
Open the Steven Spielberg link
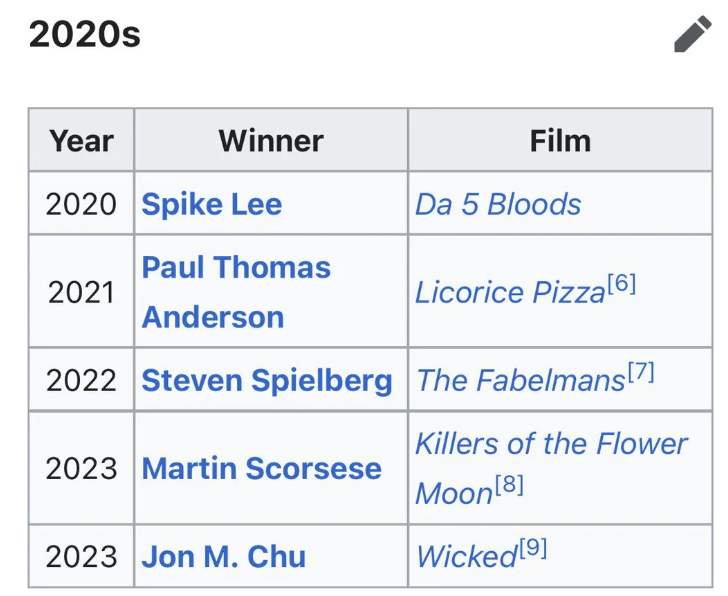(x=267, y=381)
